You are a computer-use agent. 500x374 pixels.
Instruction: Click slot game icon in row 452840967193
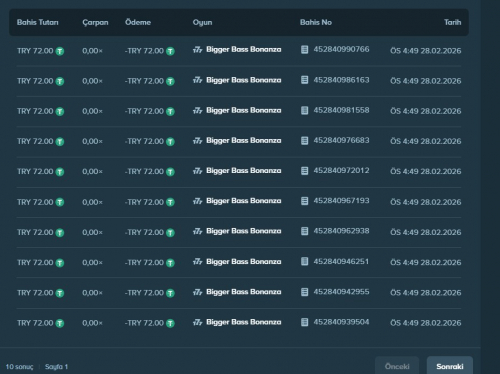(x=198, y=201)
